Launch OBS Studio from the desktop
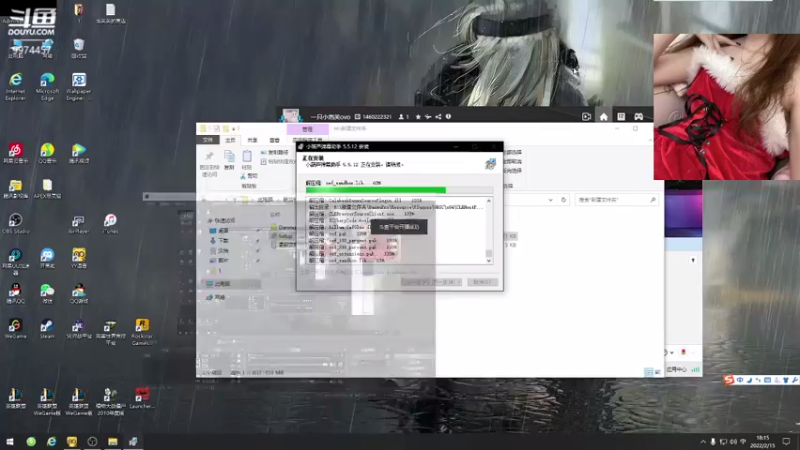Viewport: 800px width, 450px height. click(15, 223)
